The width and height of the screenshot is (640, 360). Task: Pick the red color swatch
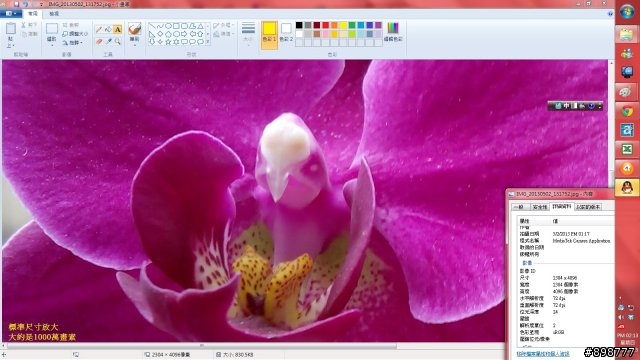326,25
